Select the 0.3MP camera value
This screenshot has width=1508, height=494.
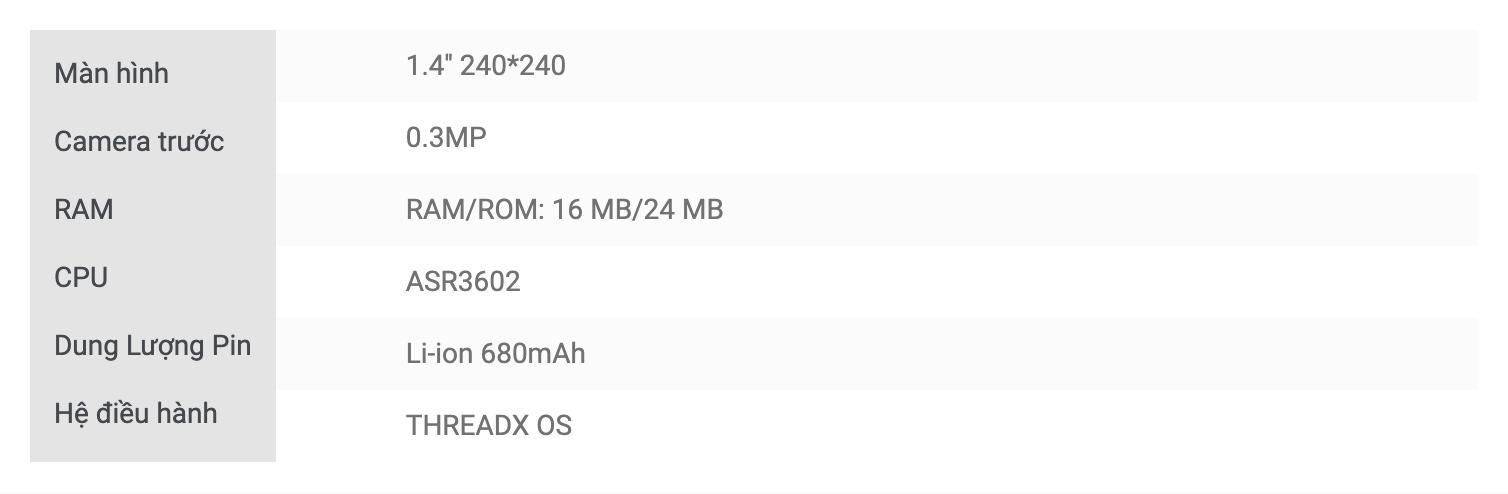pos(446,138)
